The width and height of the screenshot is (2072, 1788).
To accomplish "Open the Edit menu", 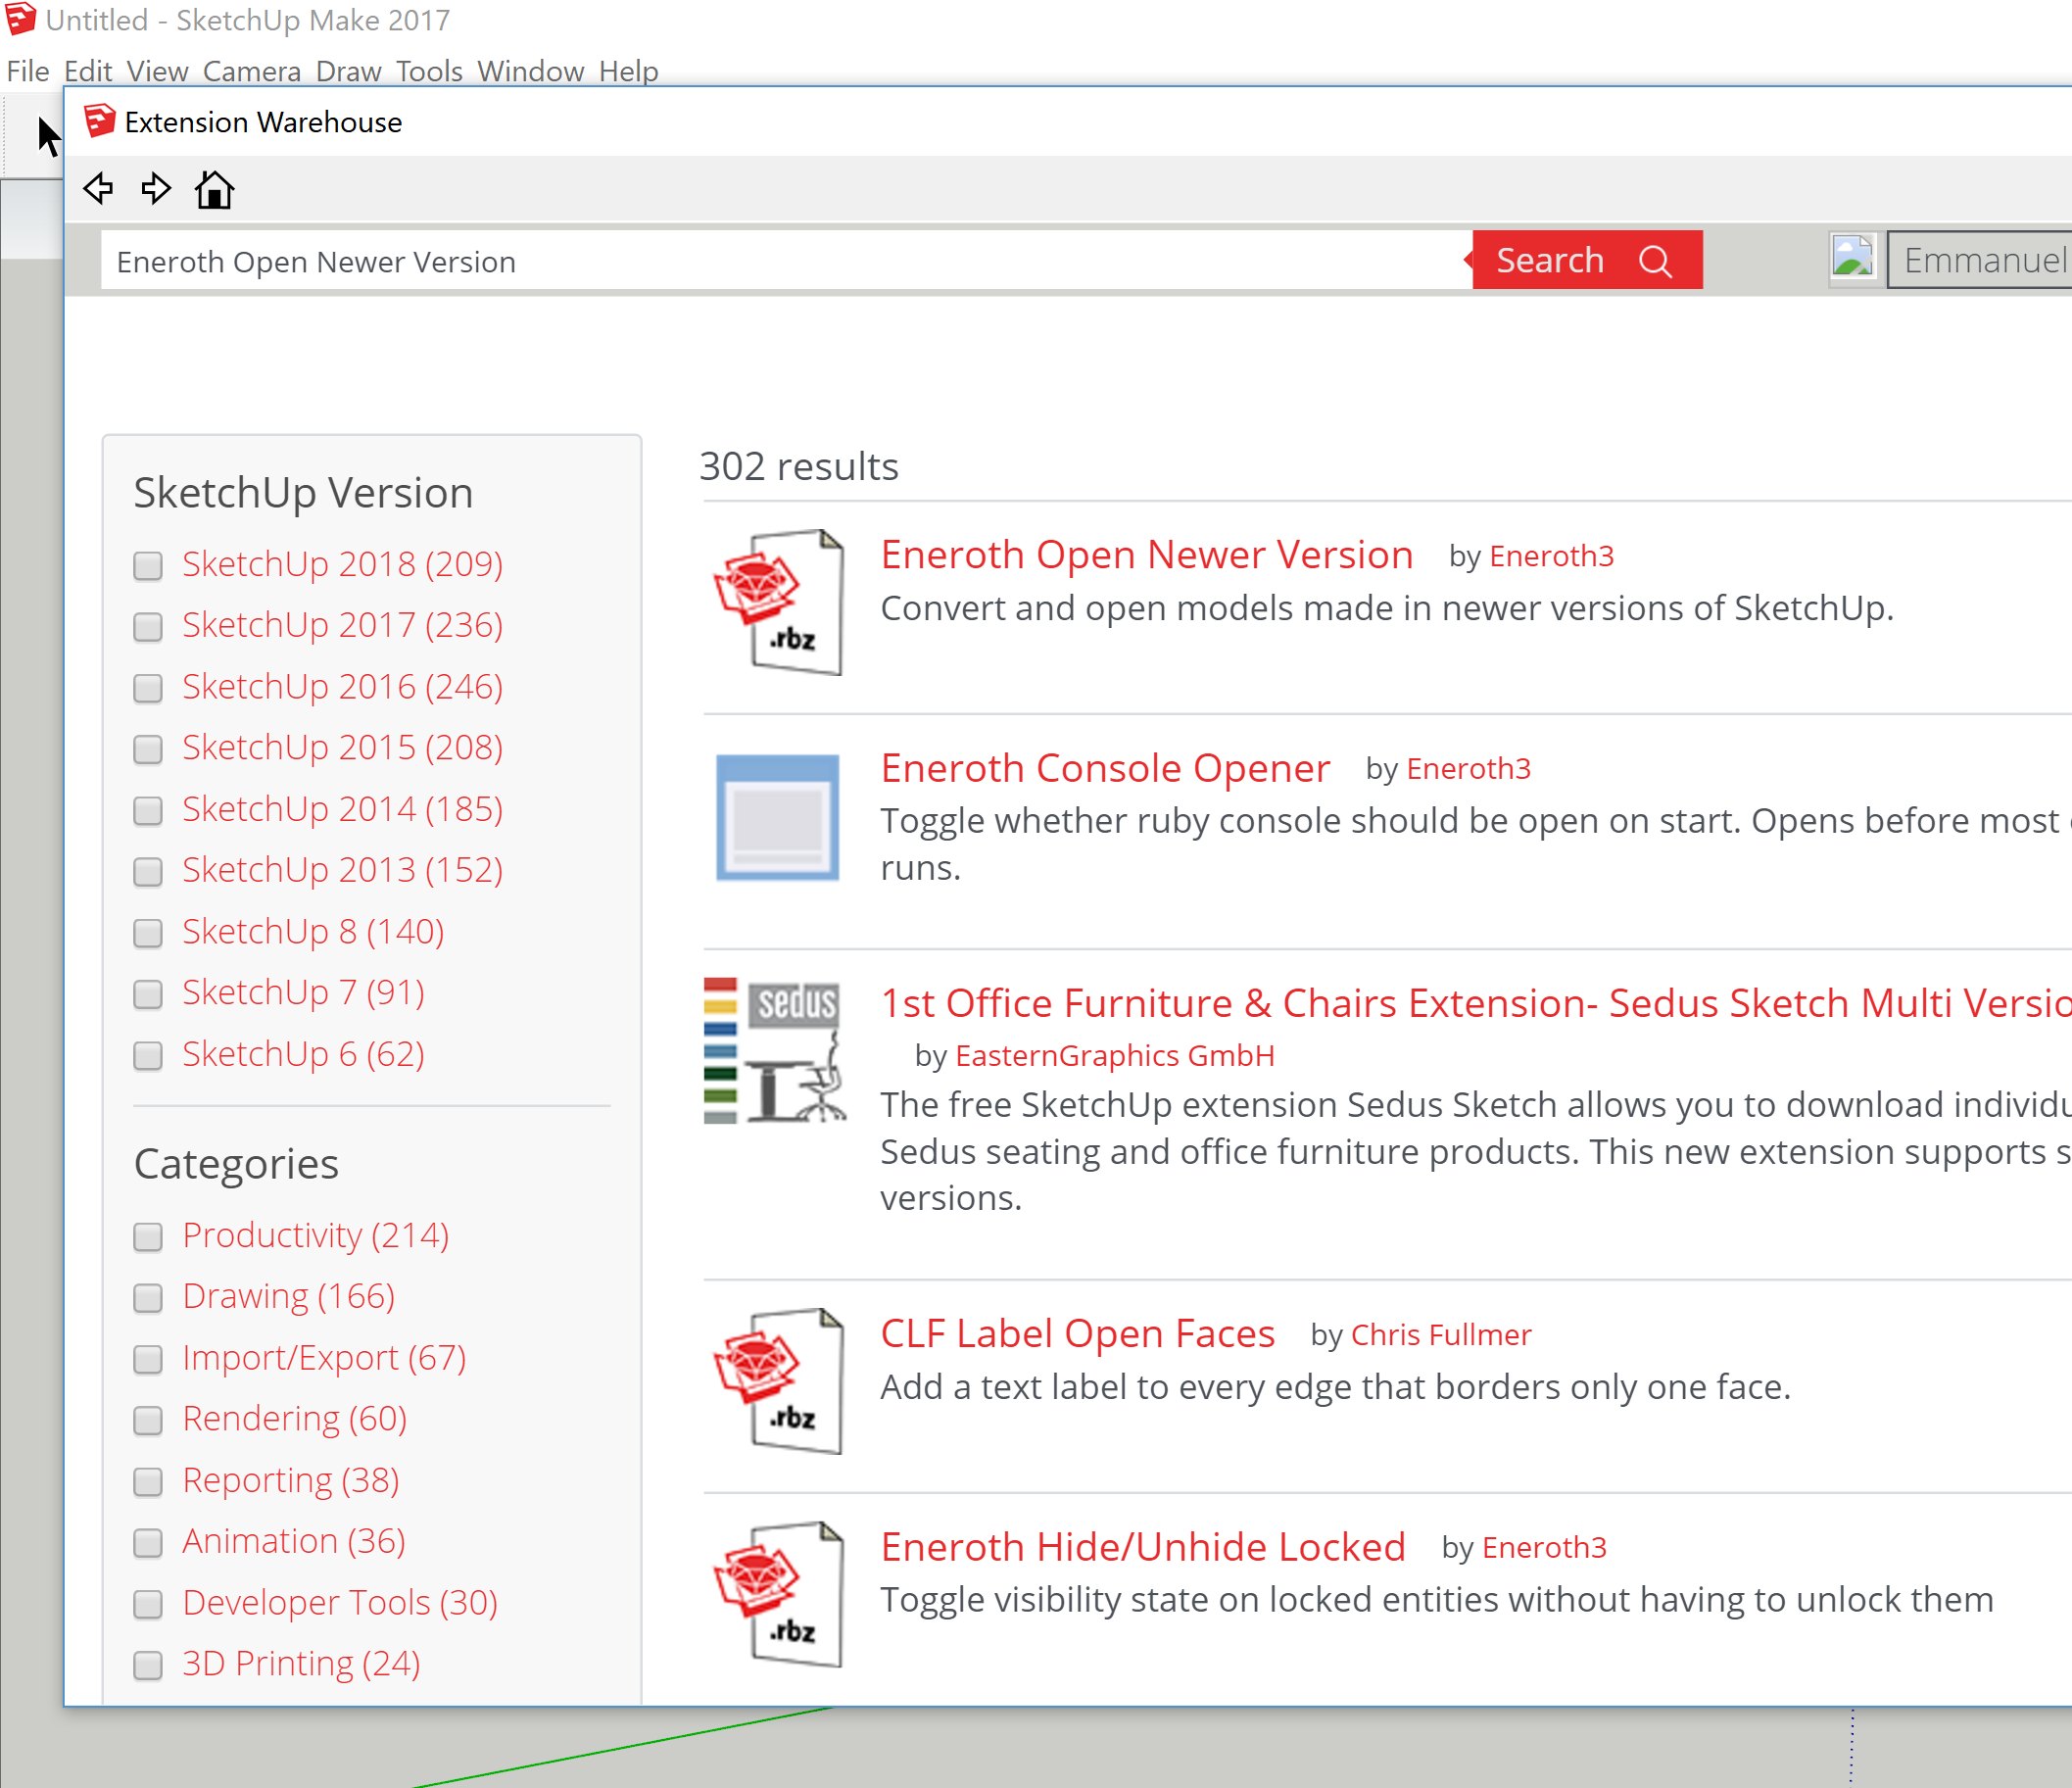I will pyautogui.click(x=88, y=71).
